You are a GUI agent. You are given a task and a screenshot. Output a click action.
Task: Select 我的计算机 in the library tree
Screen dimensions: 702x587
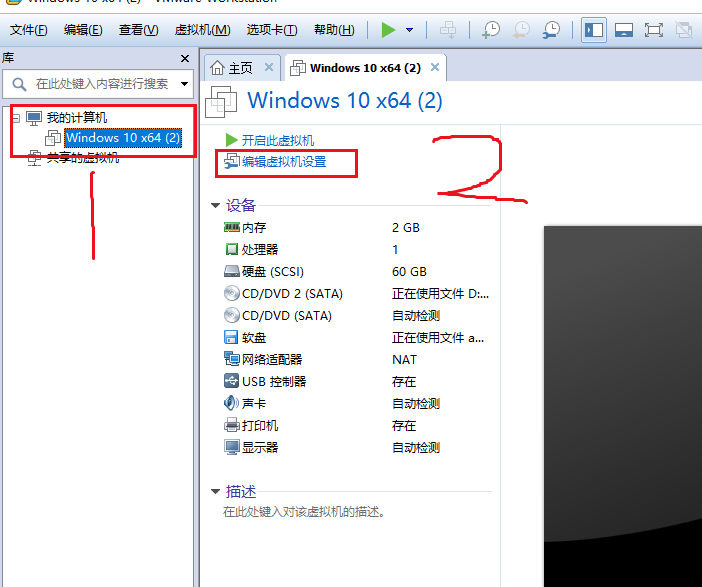tap(77, 118)
